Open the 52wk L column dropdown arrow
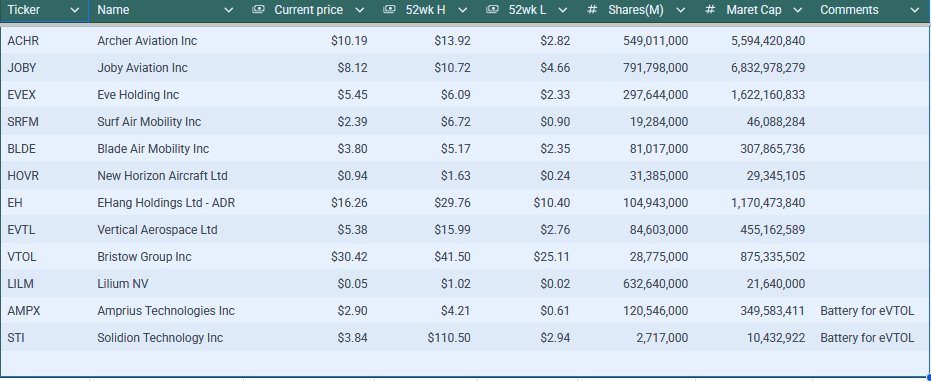Screen dimensions: 931x381 coord(563,10)
